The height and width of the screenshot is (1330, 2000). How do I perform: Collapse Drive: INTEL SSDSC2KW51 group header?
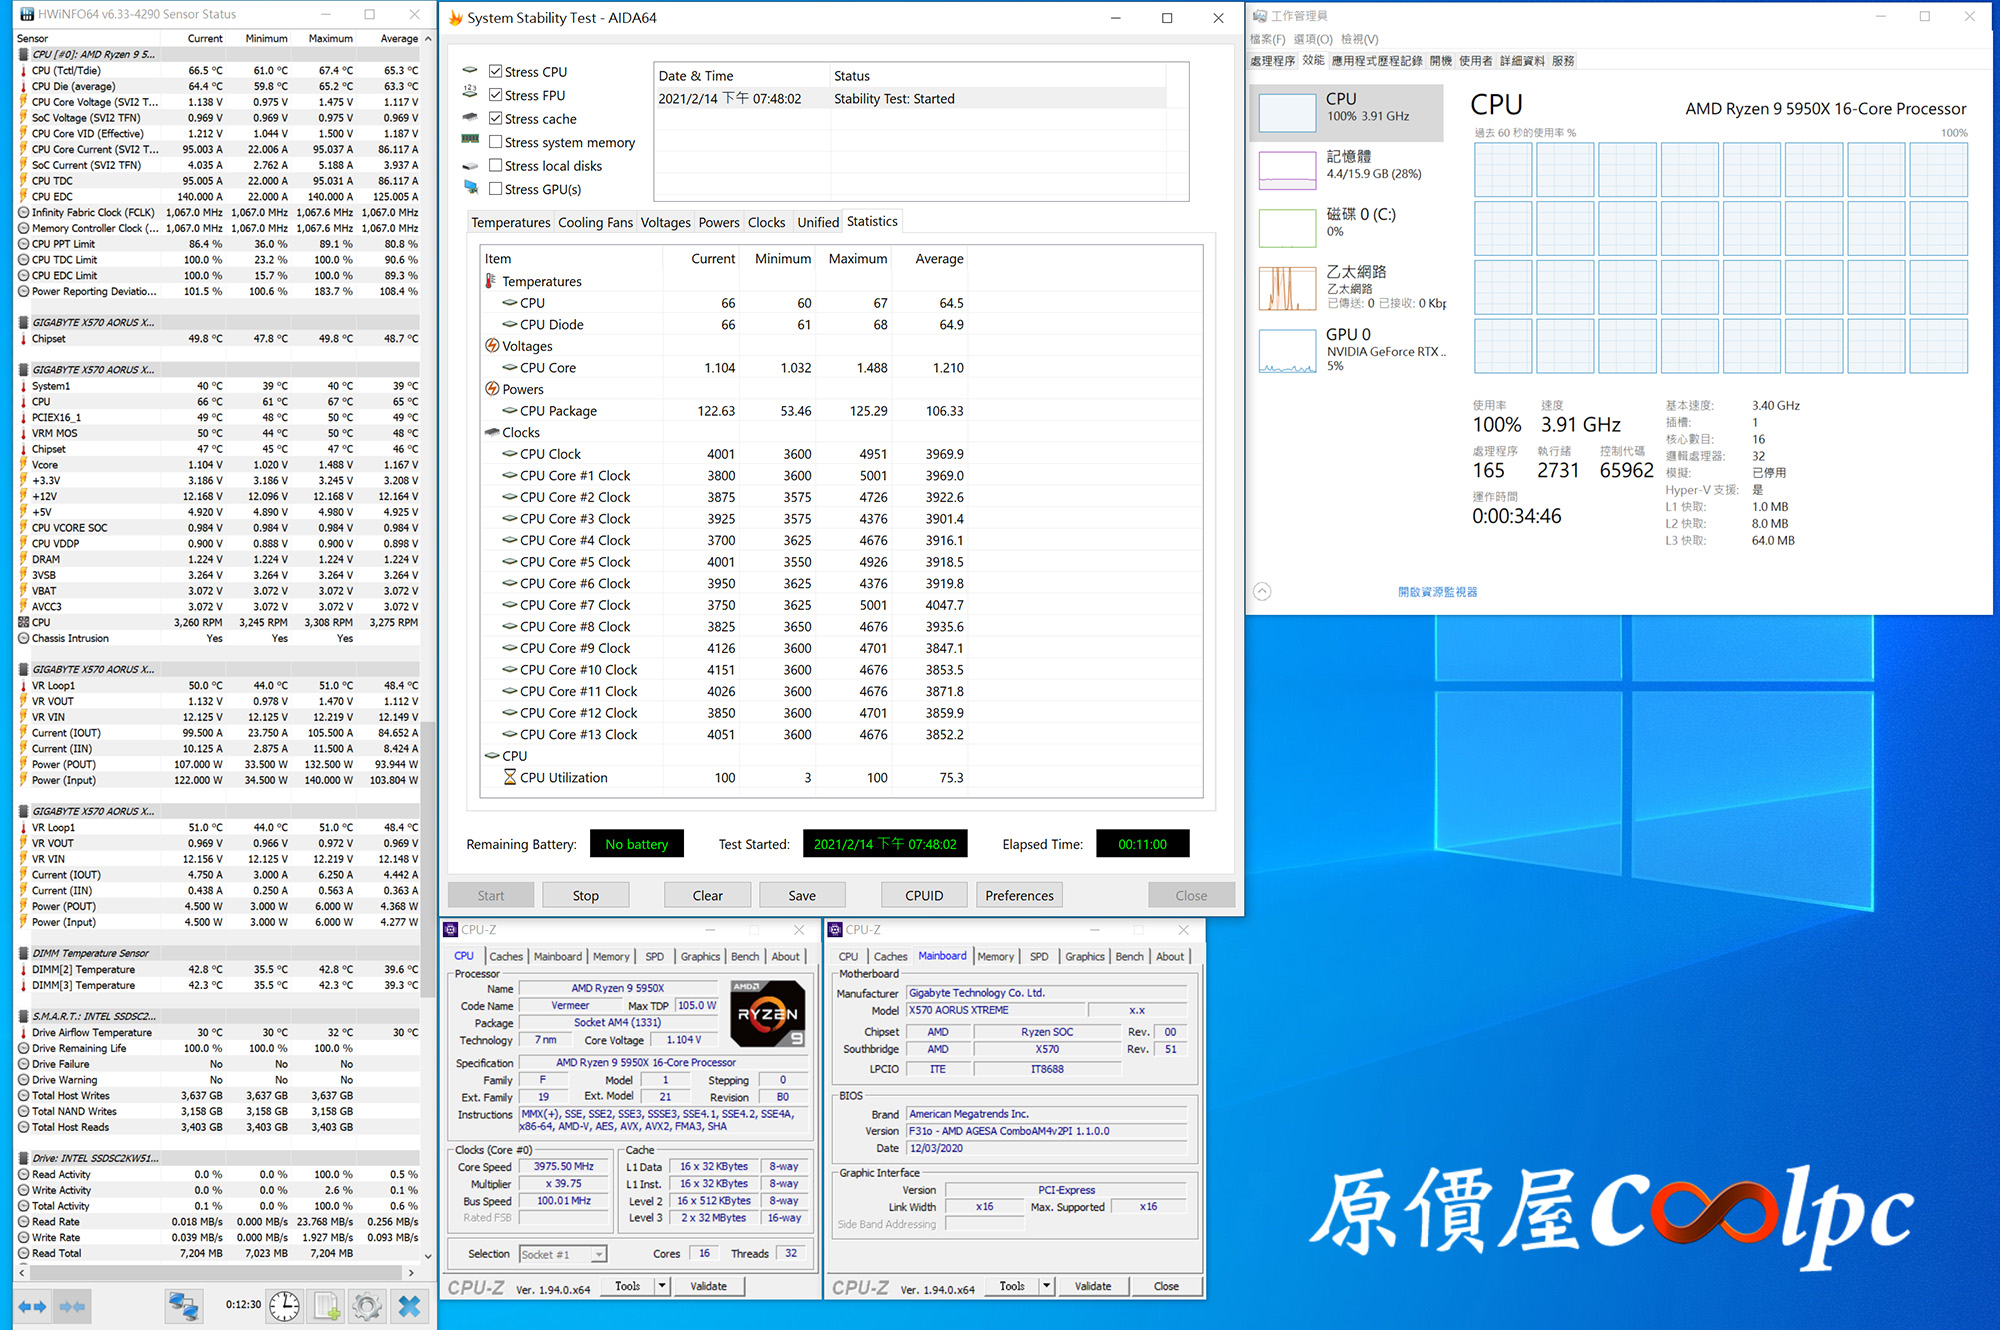tap(94, 1158)
